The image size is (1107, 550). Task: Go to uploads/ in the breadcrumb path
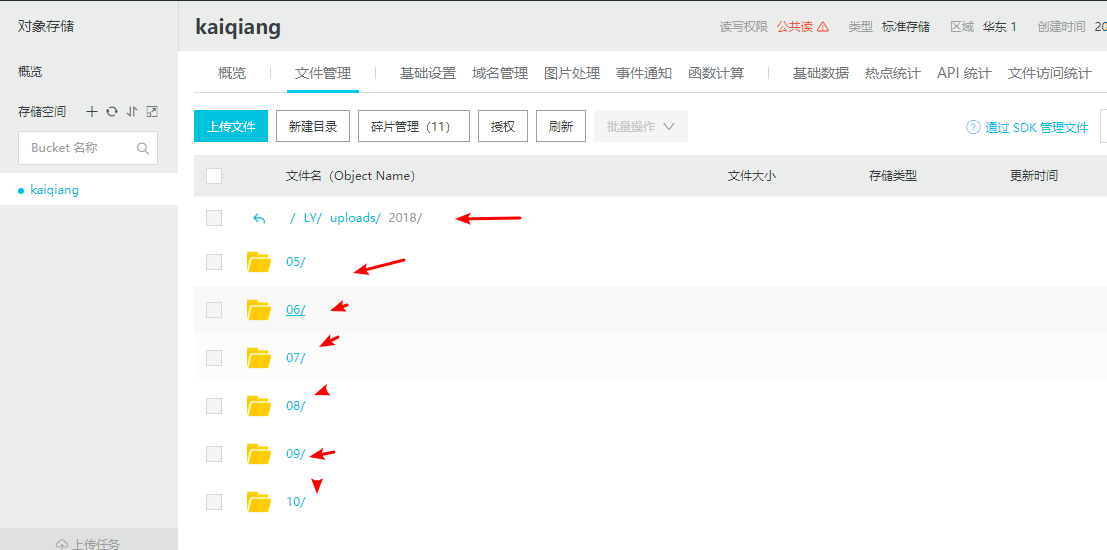(x=355, y=218)
